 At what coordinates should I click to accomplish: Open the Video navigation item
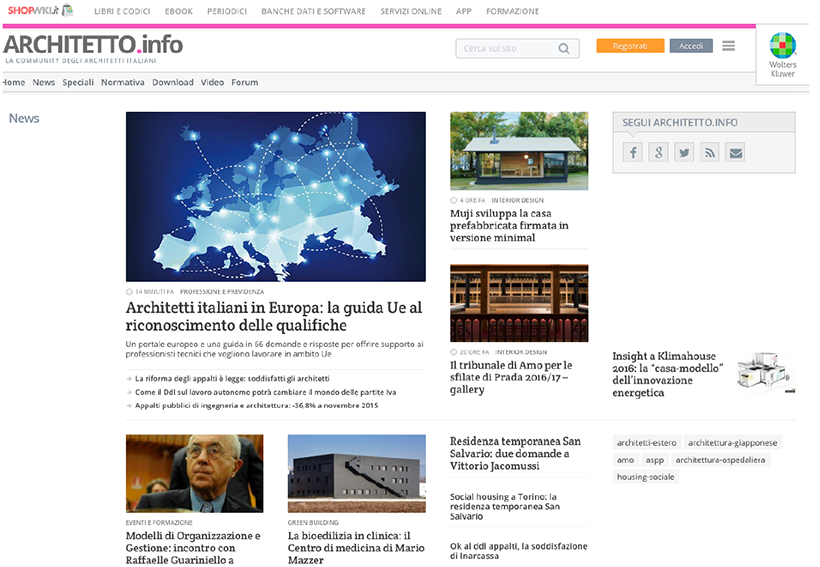point(212,82)
